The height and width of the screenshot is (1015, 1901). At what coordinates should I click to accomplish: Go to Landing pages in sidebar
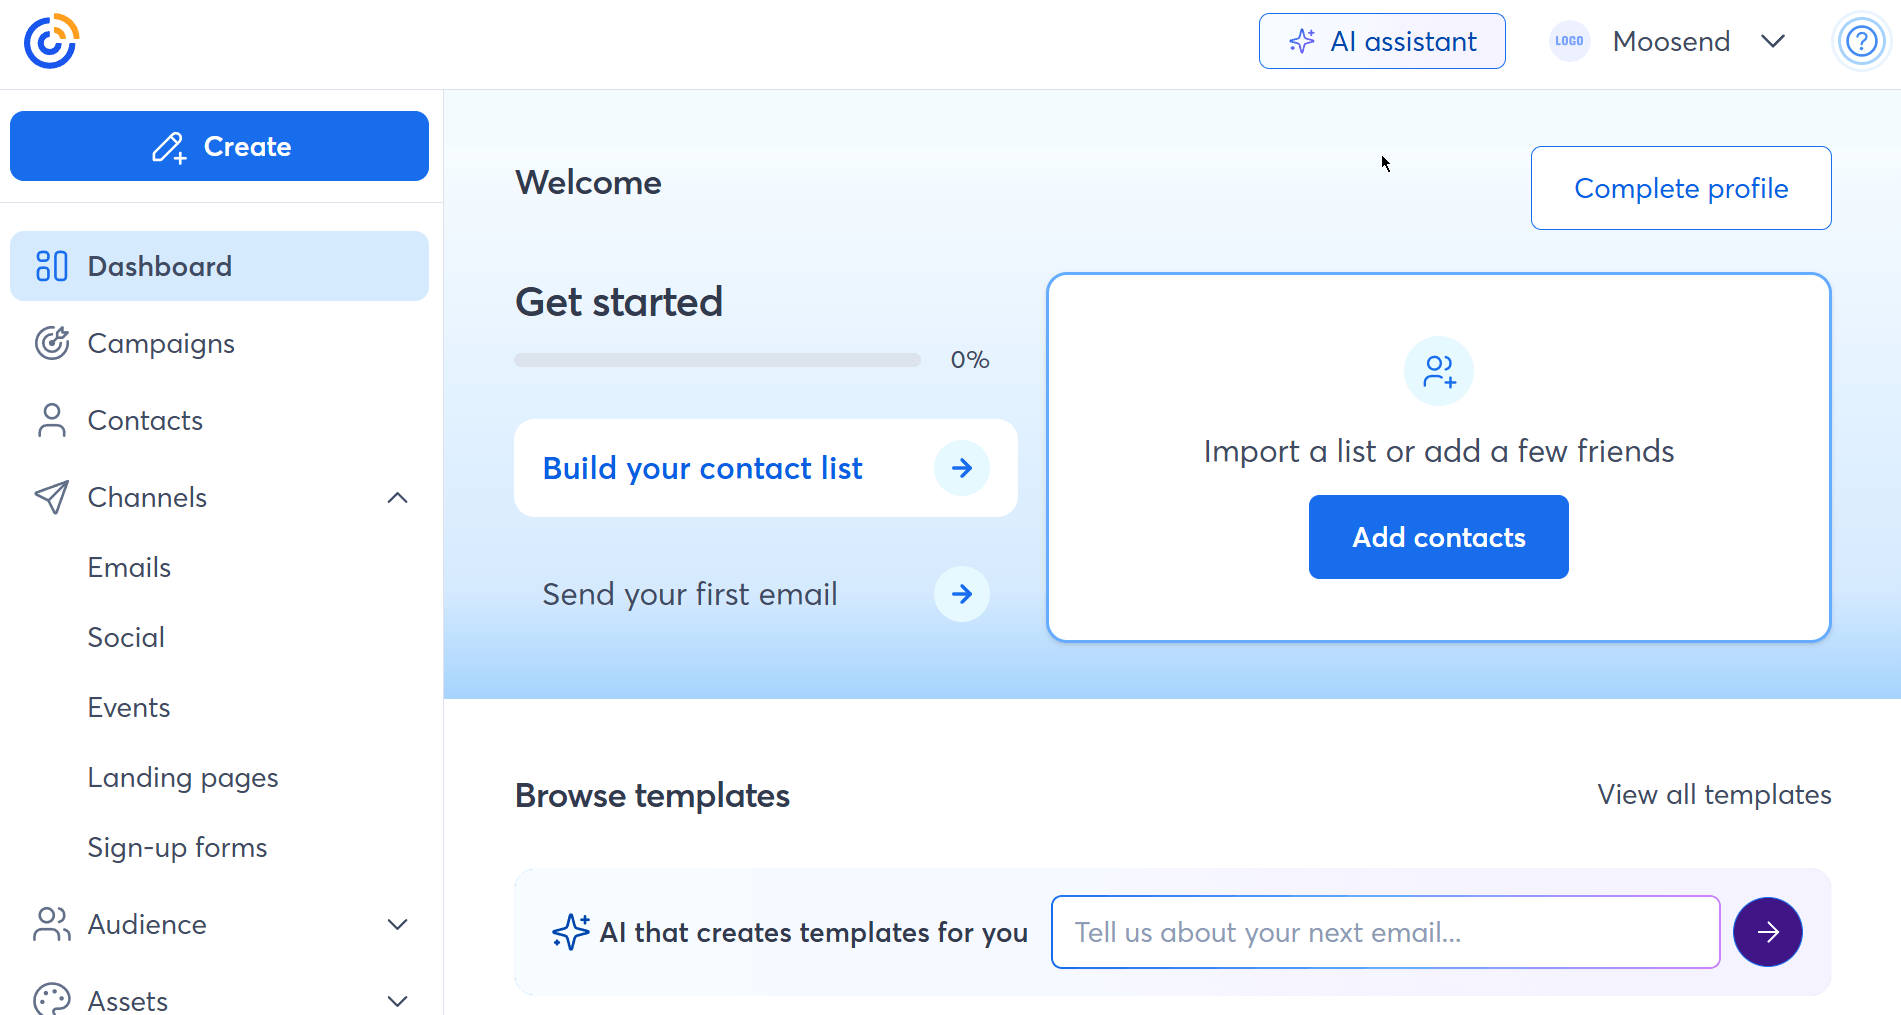183,777
